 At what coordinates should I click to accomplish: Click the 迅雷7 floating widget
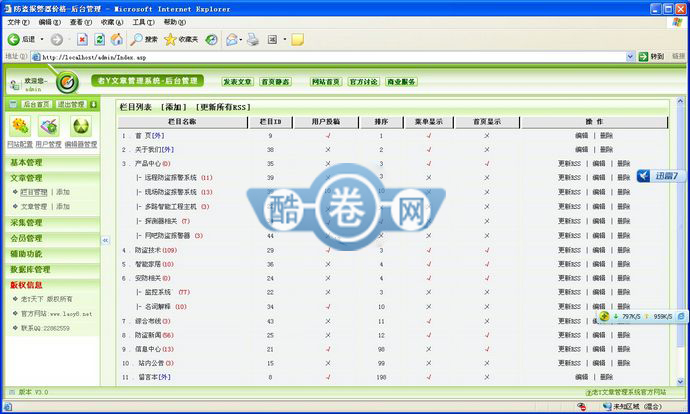click(661, 176)
